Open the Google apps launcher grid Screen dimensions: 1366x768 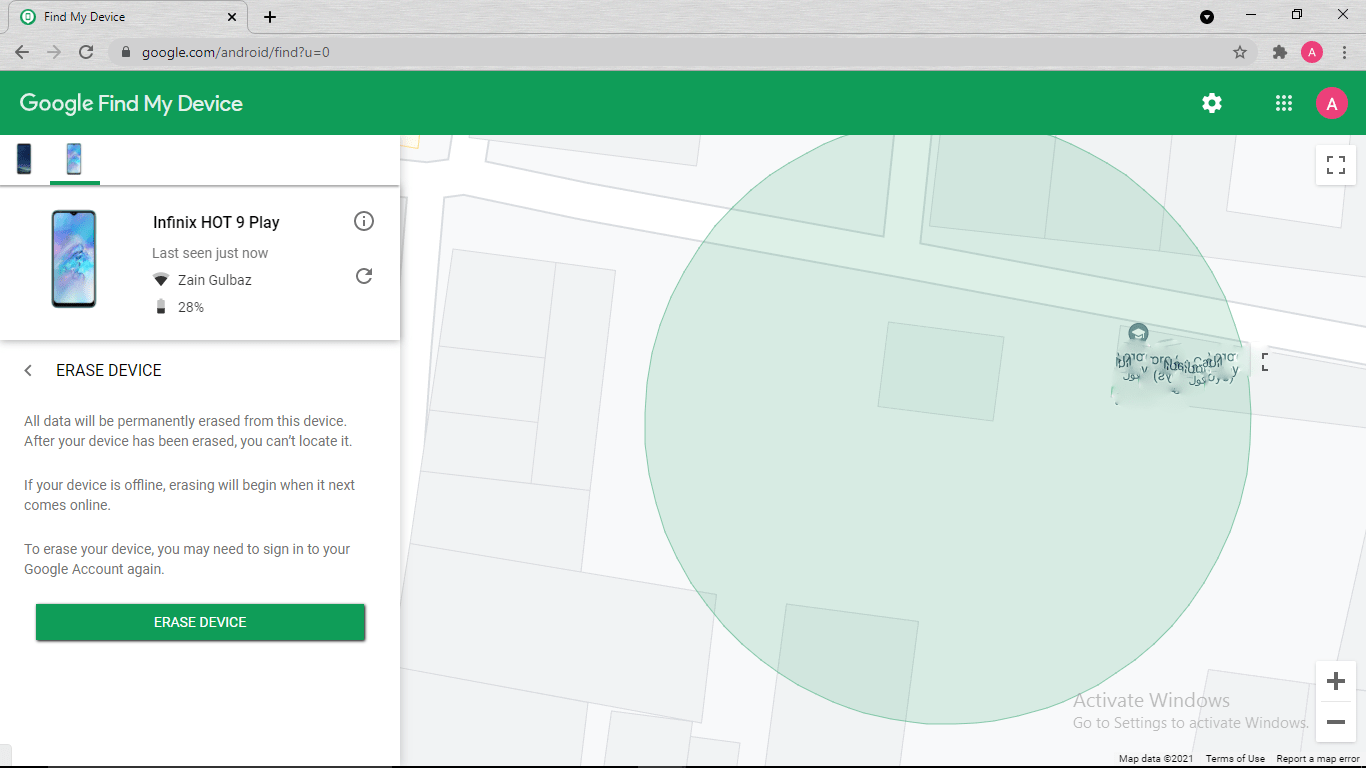pos(1283,103)
